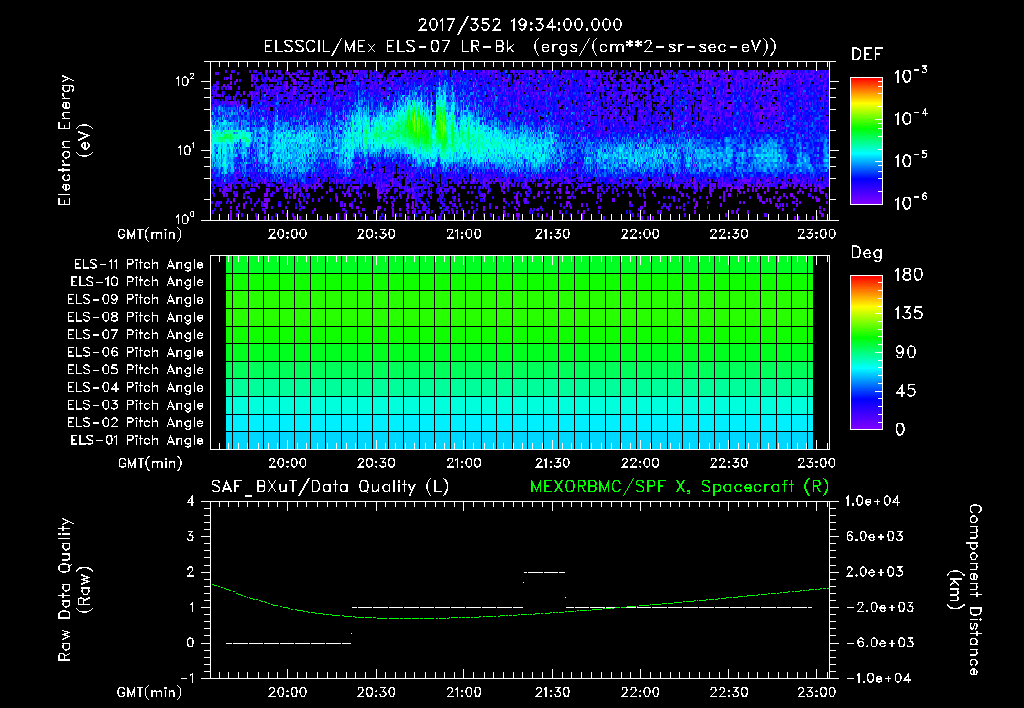Click the timestamp 2017/352 19:34:00.000 title

(x=520, y=25)
